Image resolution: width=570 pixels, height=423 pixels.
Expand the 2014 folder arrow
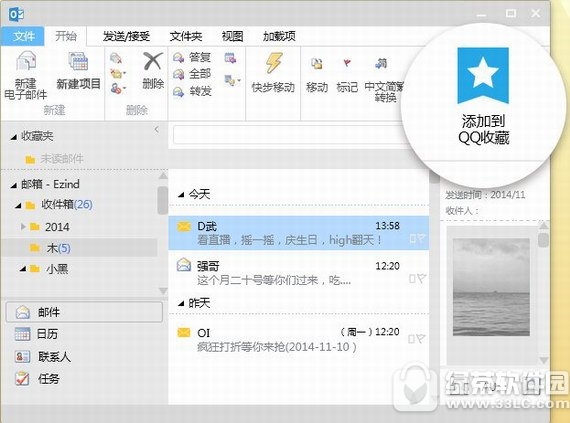(23, 227)
